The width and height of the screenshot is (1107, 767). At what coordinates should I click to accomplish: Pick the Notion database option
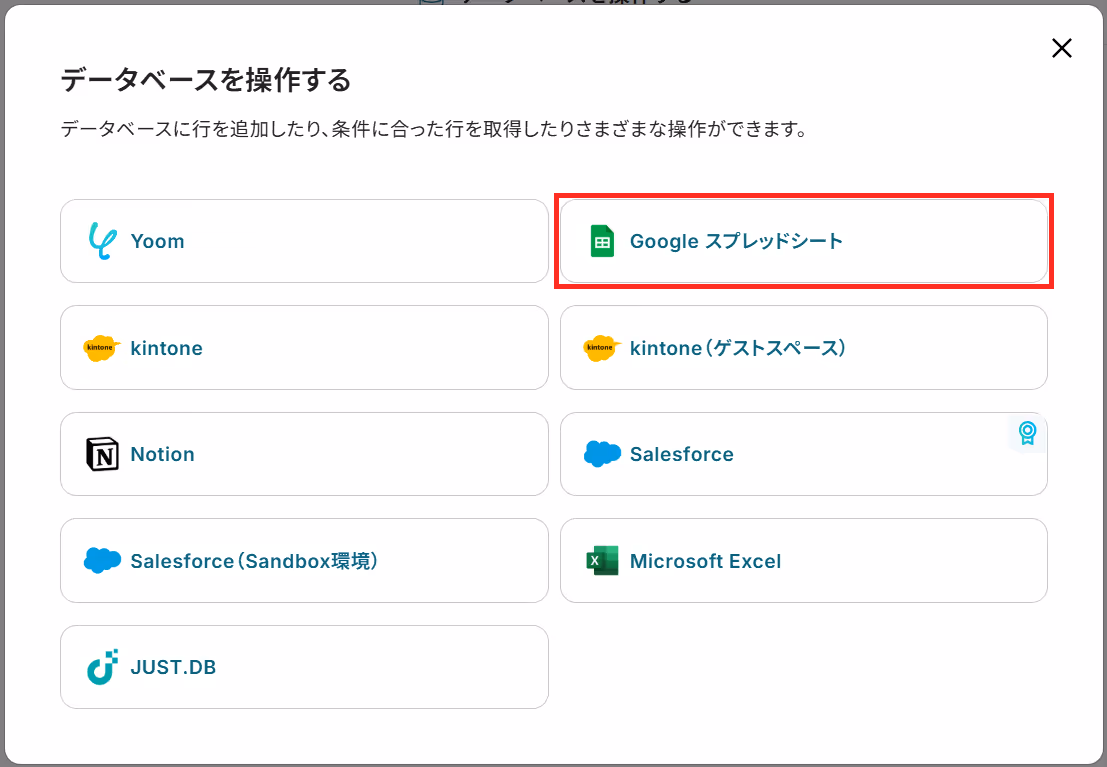point(304,454)
